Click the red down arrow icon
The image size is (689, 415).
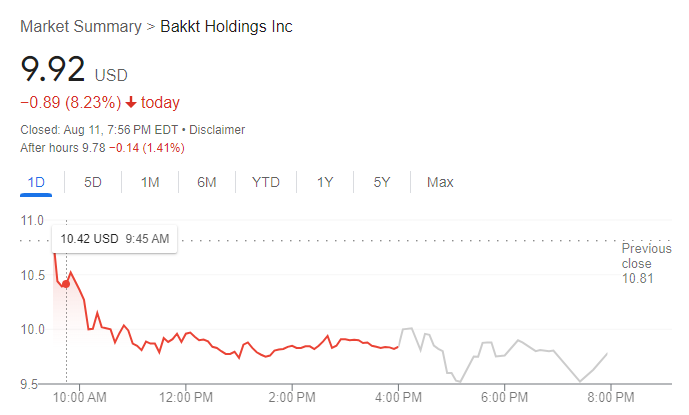tap(130, 103)
